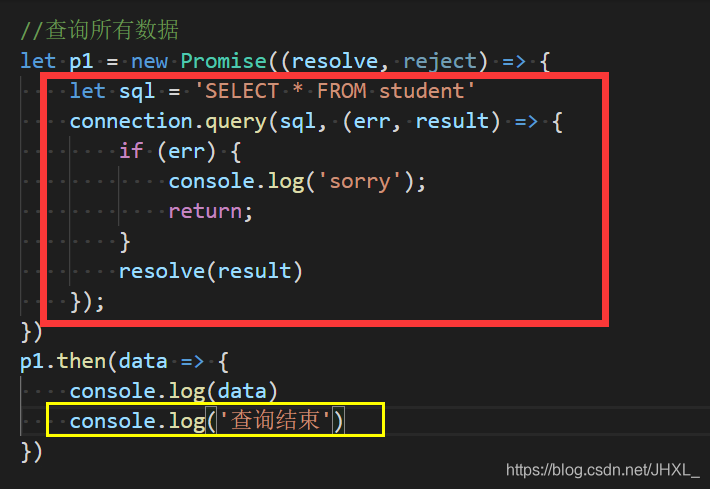Click the closing brace of if block

[125, 242]
